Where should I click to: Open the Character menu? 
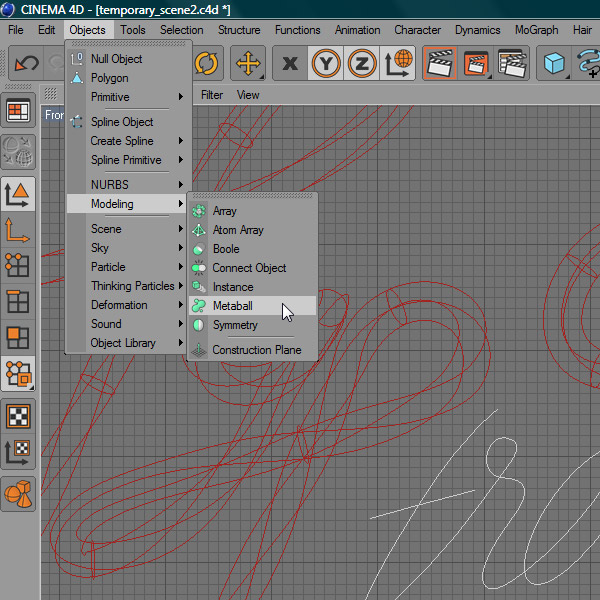[417, 30]
